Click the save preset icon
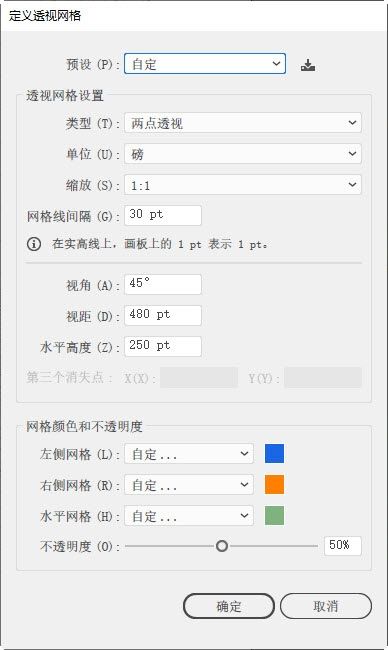Viewport: 388px width, 650px height. pos(308,65)
